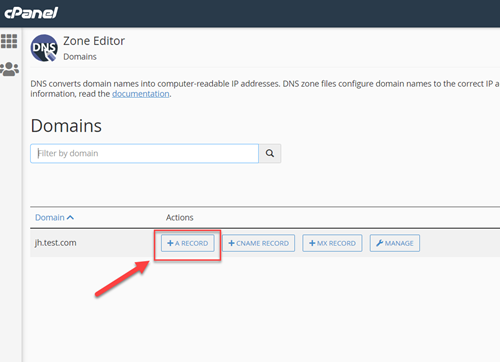This screenshot has height=362, width=500.
Task: Select the jh.test.com domain row
Action: [265, 243]
